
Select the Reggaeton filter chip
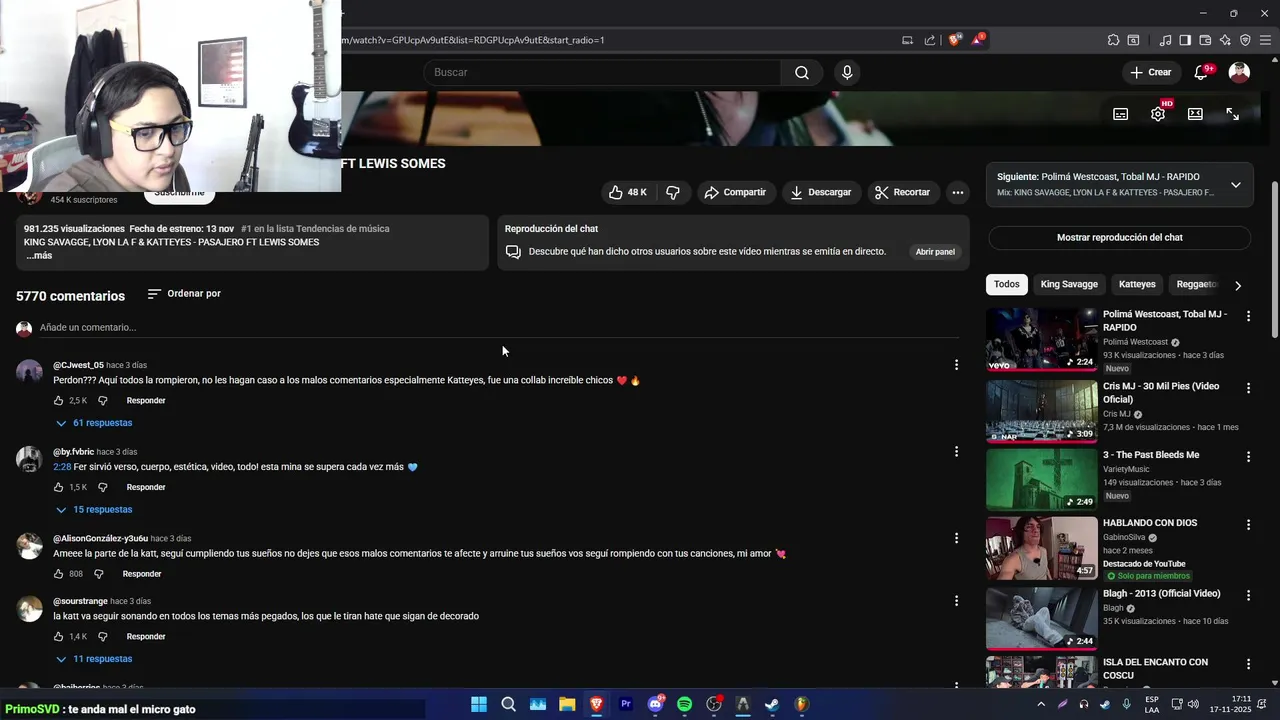tap(1196, 284)
